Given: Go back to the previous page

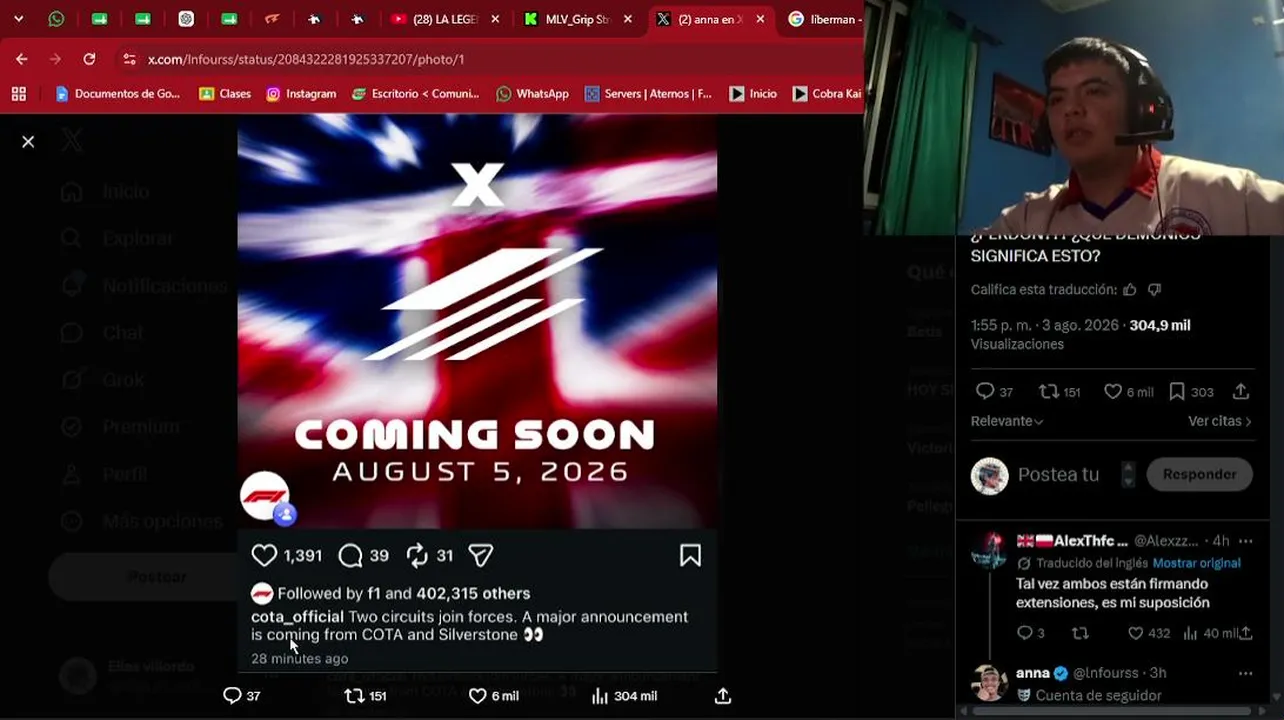Looking at the screenshot, I should (x=22, y=59).
